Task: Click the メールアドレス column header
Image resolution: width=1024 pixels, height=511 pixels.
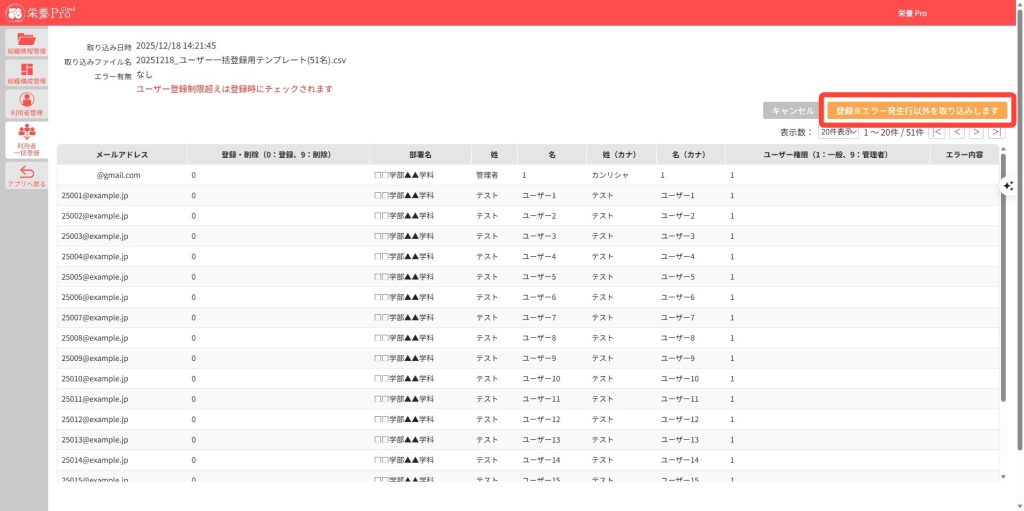Action: click(122, 155)
